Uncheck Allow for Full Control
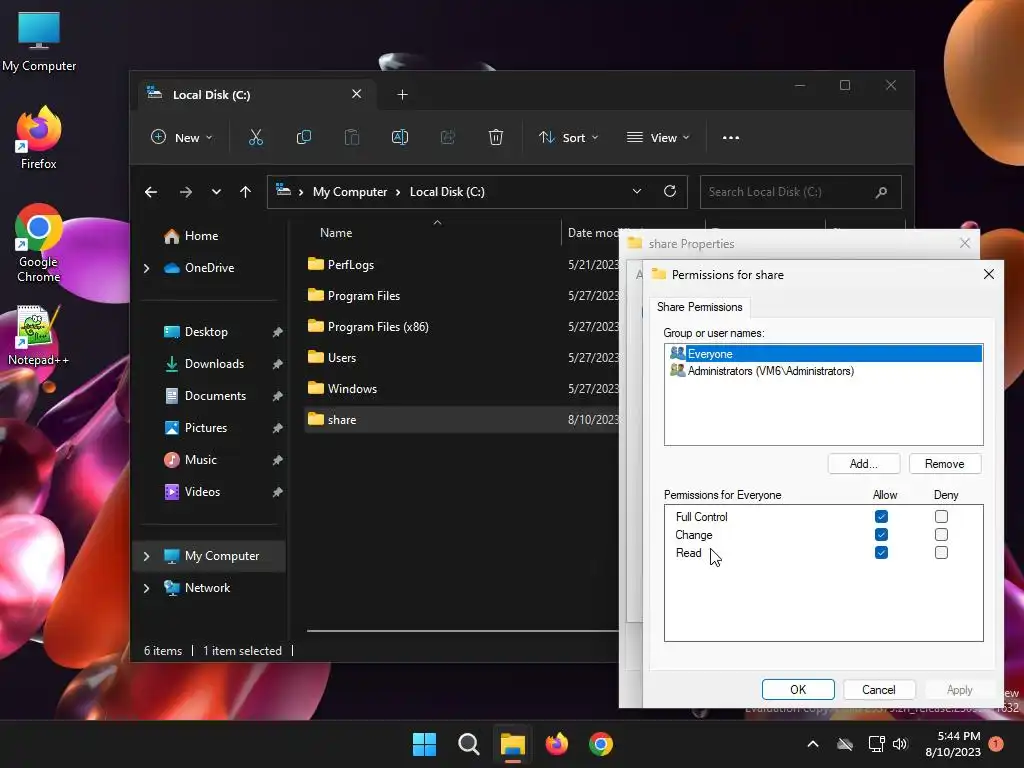1024x768 pixels. tap(881, 517)
